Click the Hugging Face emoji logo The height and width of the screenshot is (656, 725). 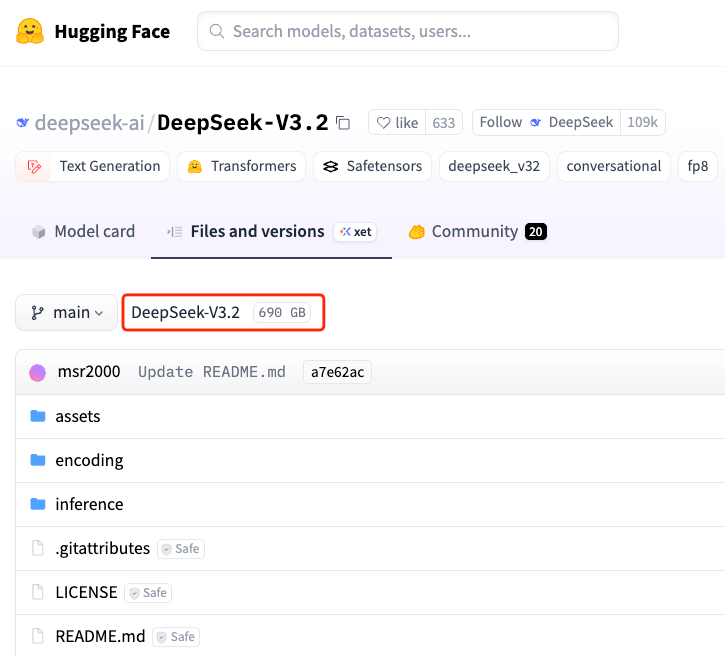click(30, 31)
